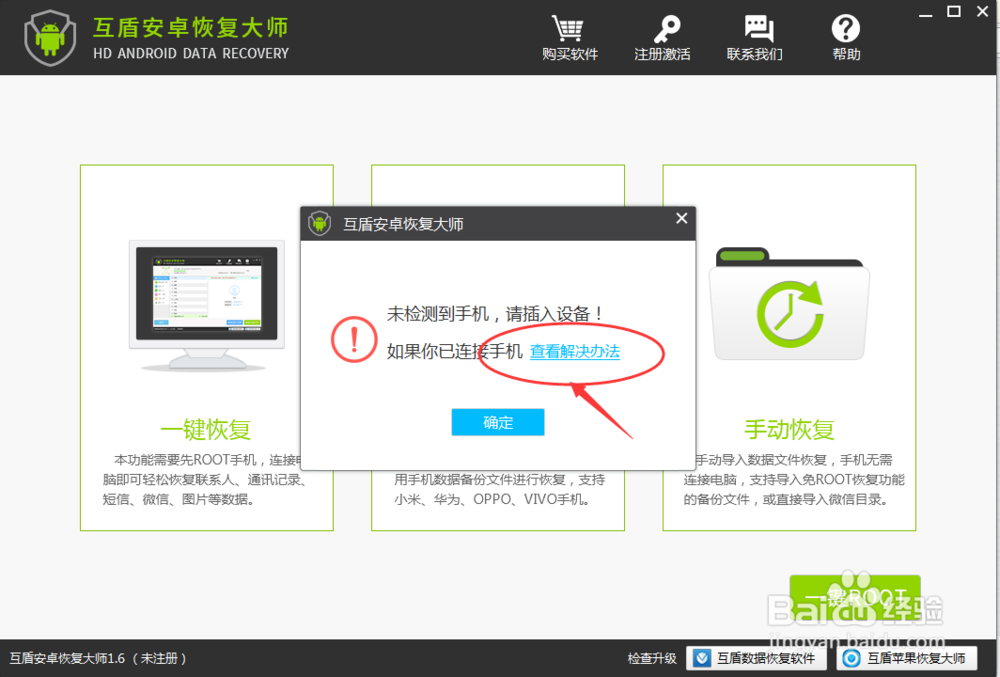Viewport: 1000px width, 677px height.
Task: Click version text 互盾安卓恢复大师1.6（未注册）
Action: pos(98,659)
